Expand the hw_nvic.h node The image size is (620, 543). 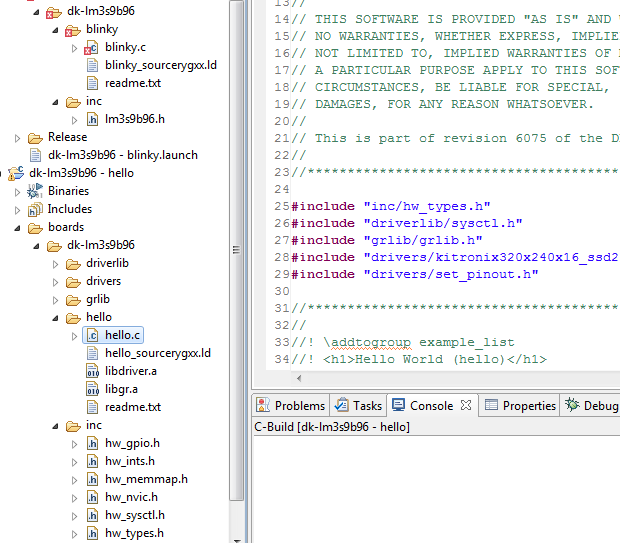click(74, 498)
